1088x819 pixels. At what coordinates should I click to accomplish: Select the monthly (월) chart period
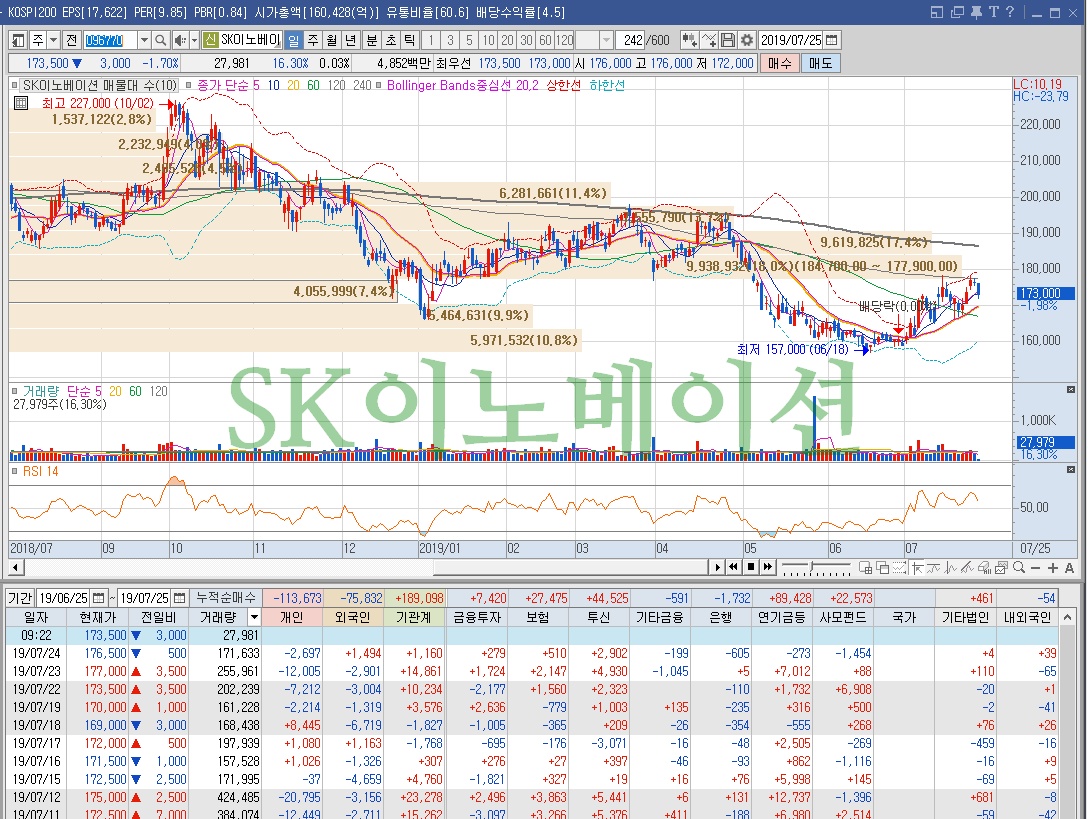point(332,40)
